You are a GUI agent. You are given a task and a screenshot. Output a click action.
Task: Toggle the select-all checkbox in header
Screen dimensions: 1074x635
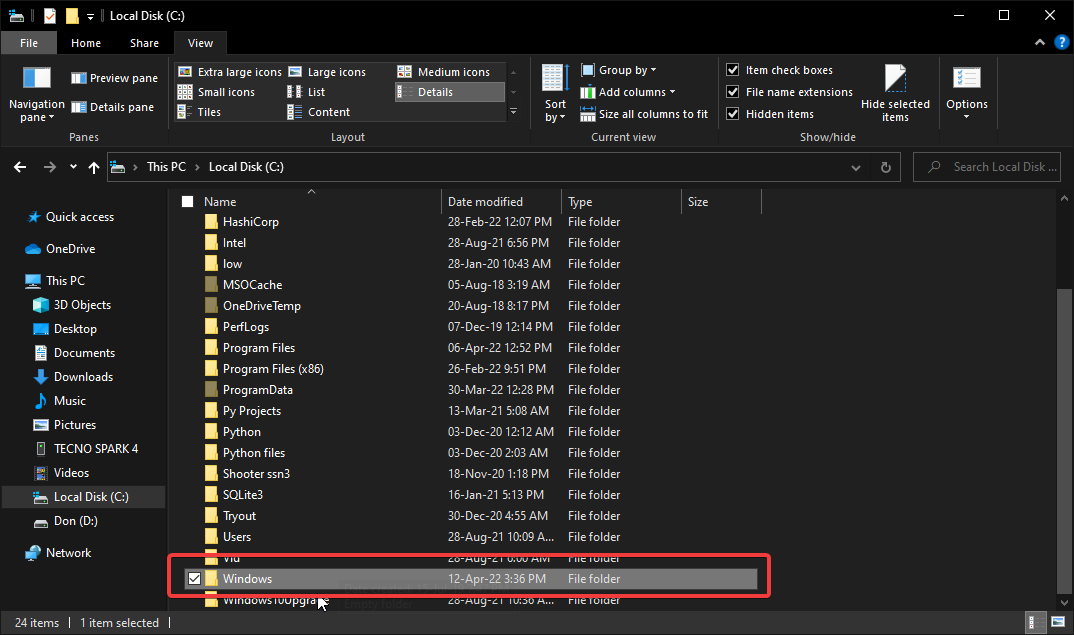[x=187, y=201]
